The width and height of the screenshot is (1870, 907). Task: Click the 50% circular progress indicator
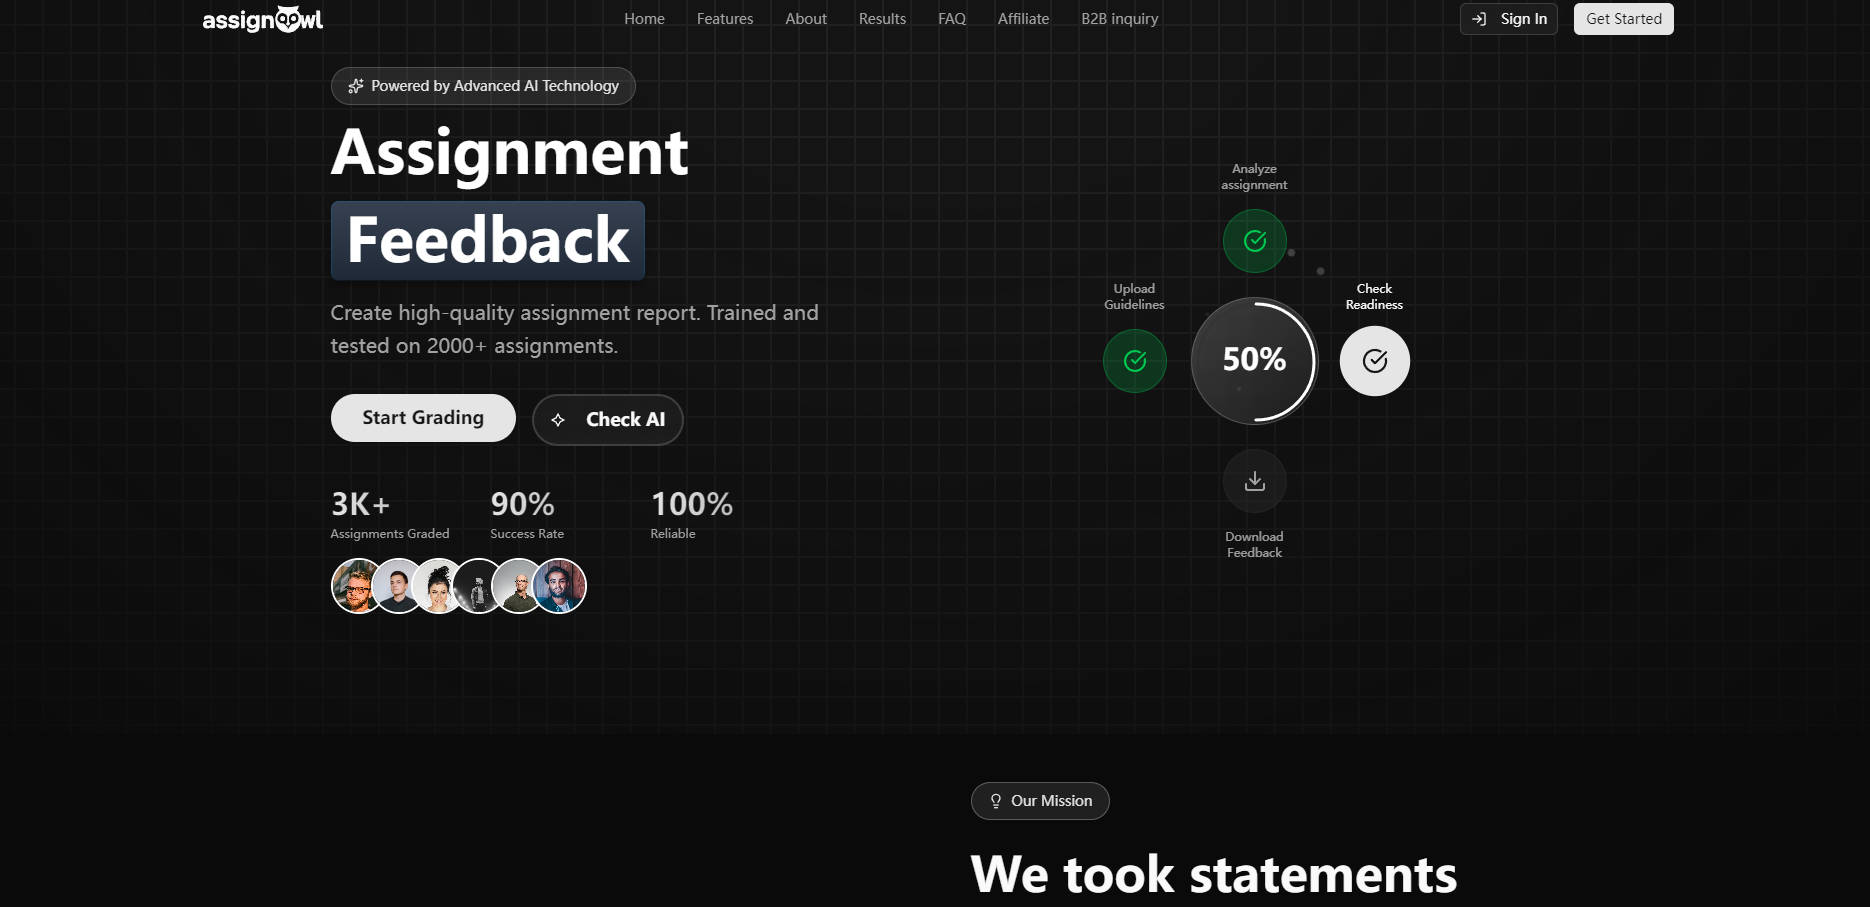click(x=1254, y=360)
